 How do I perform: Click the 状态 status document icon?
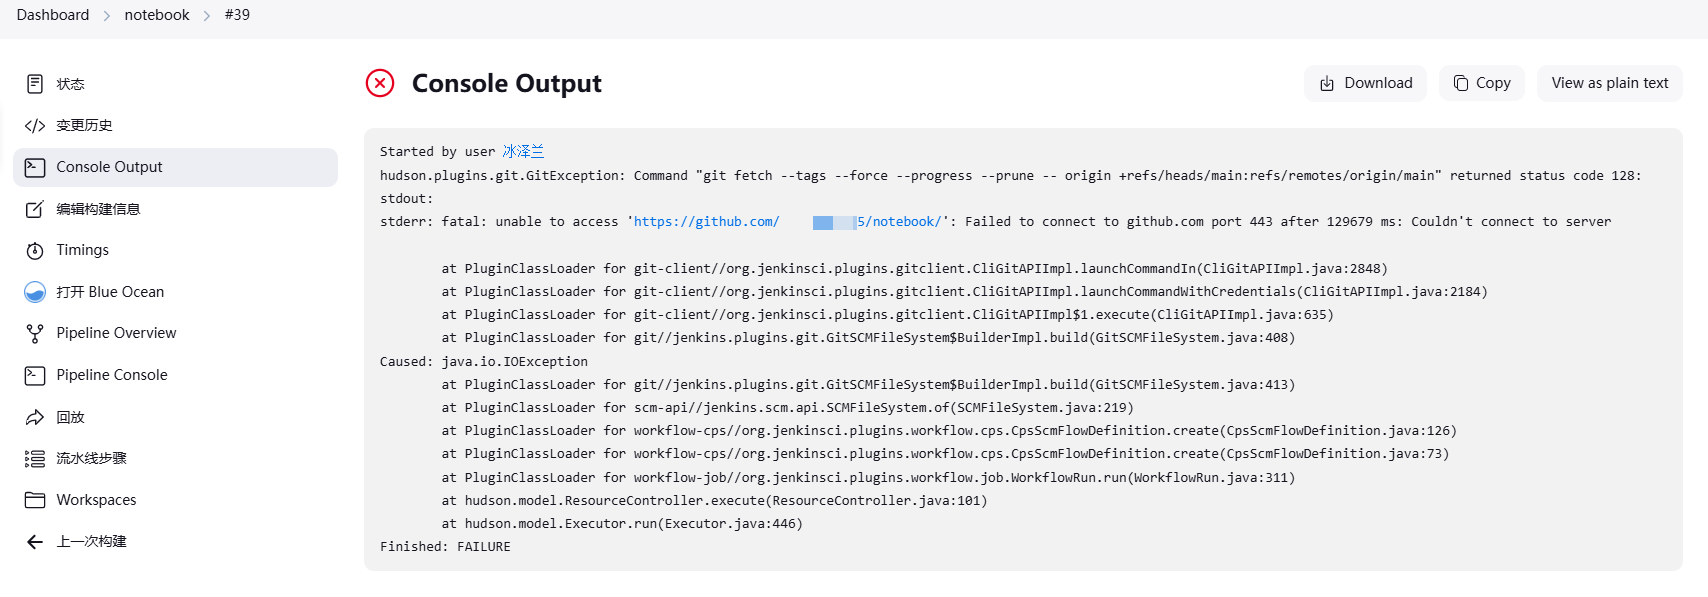35,84
